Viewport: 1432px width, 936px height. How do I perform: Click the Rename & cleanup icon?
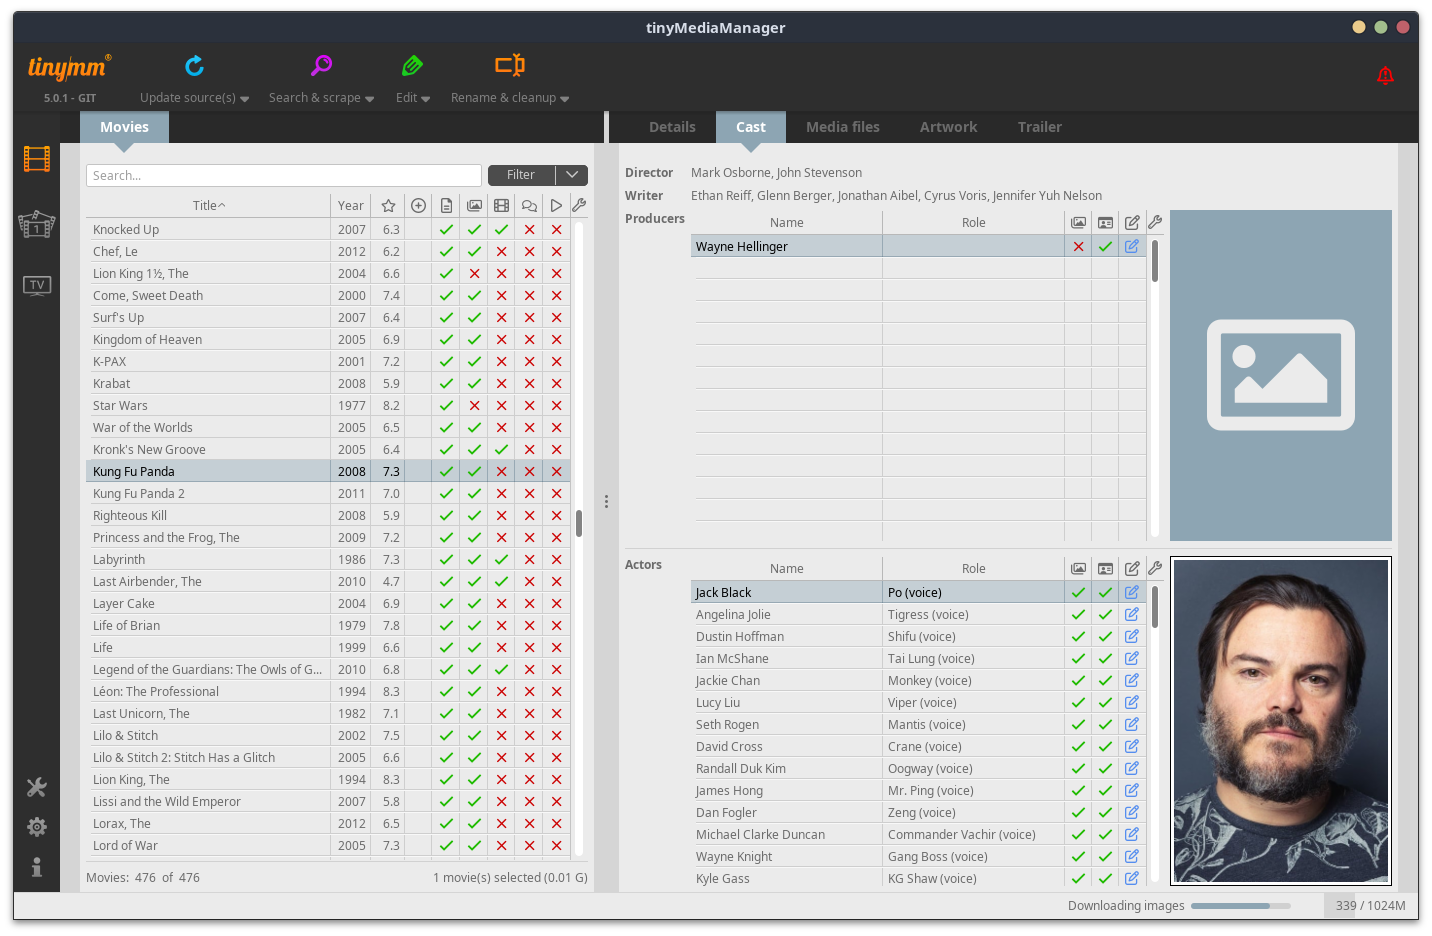[509, 66]
